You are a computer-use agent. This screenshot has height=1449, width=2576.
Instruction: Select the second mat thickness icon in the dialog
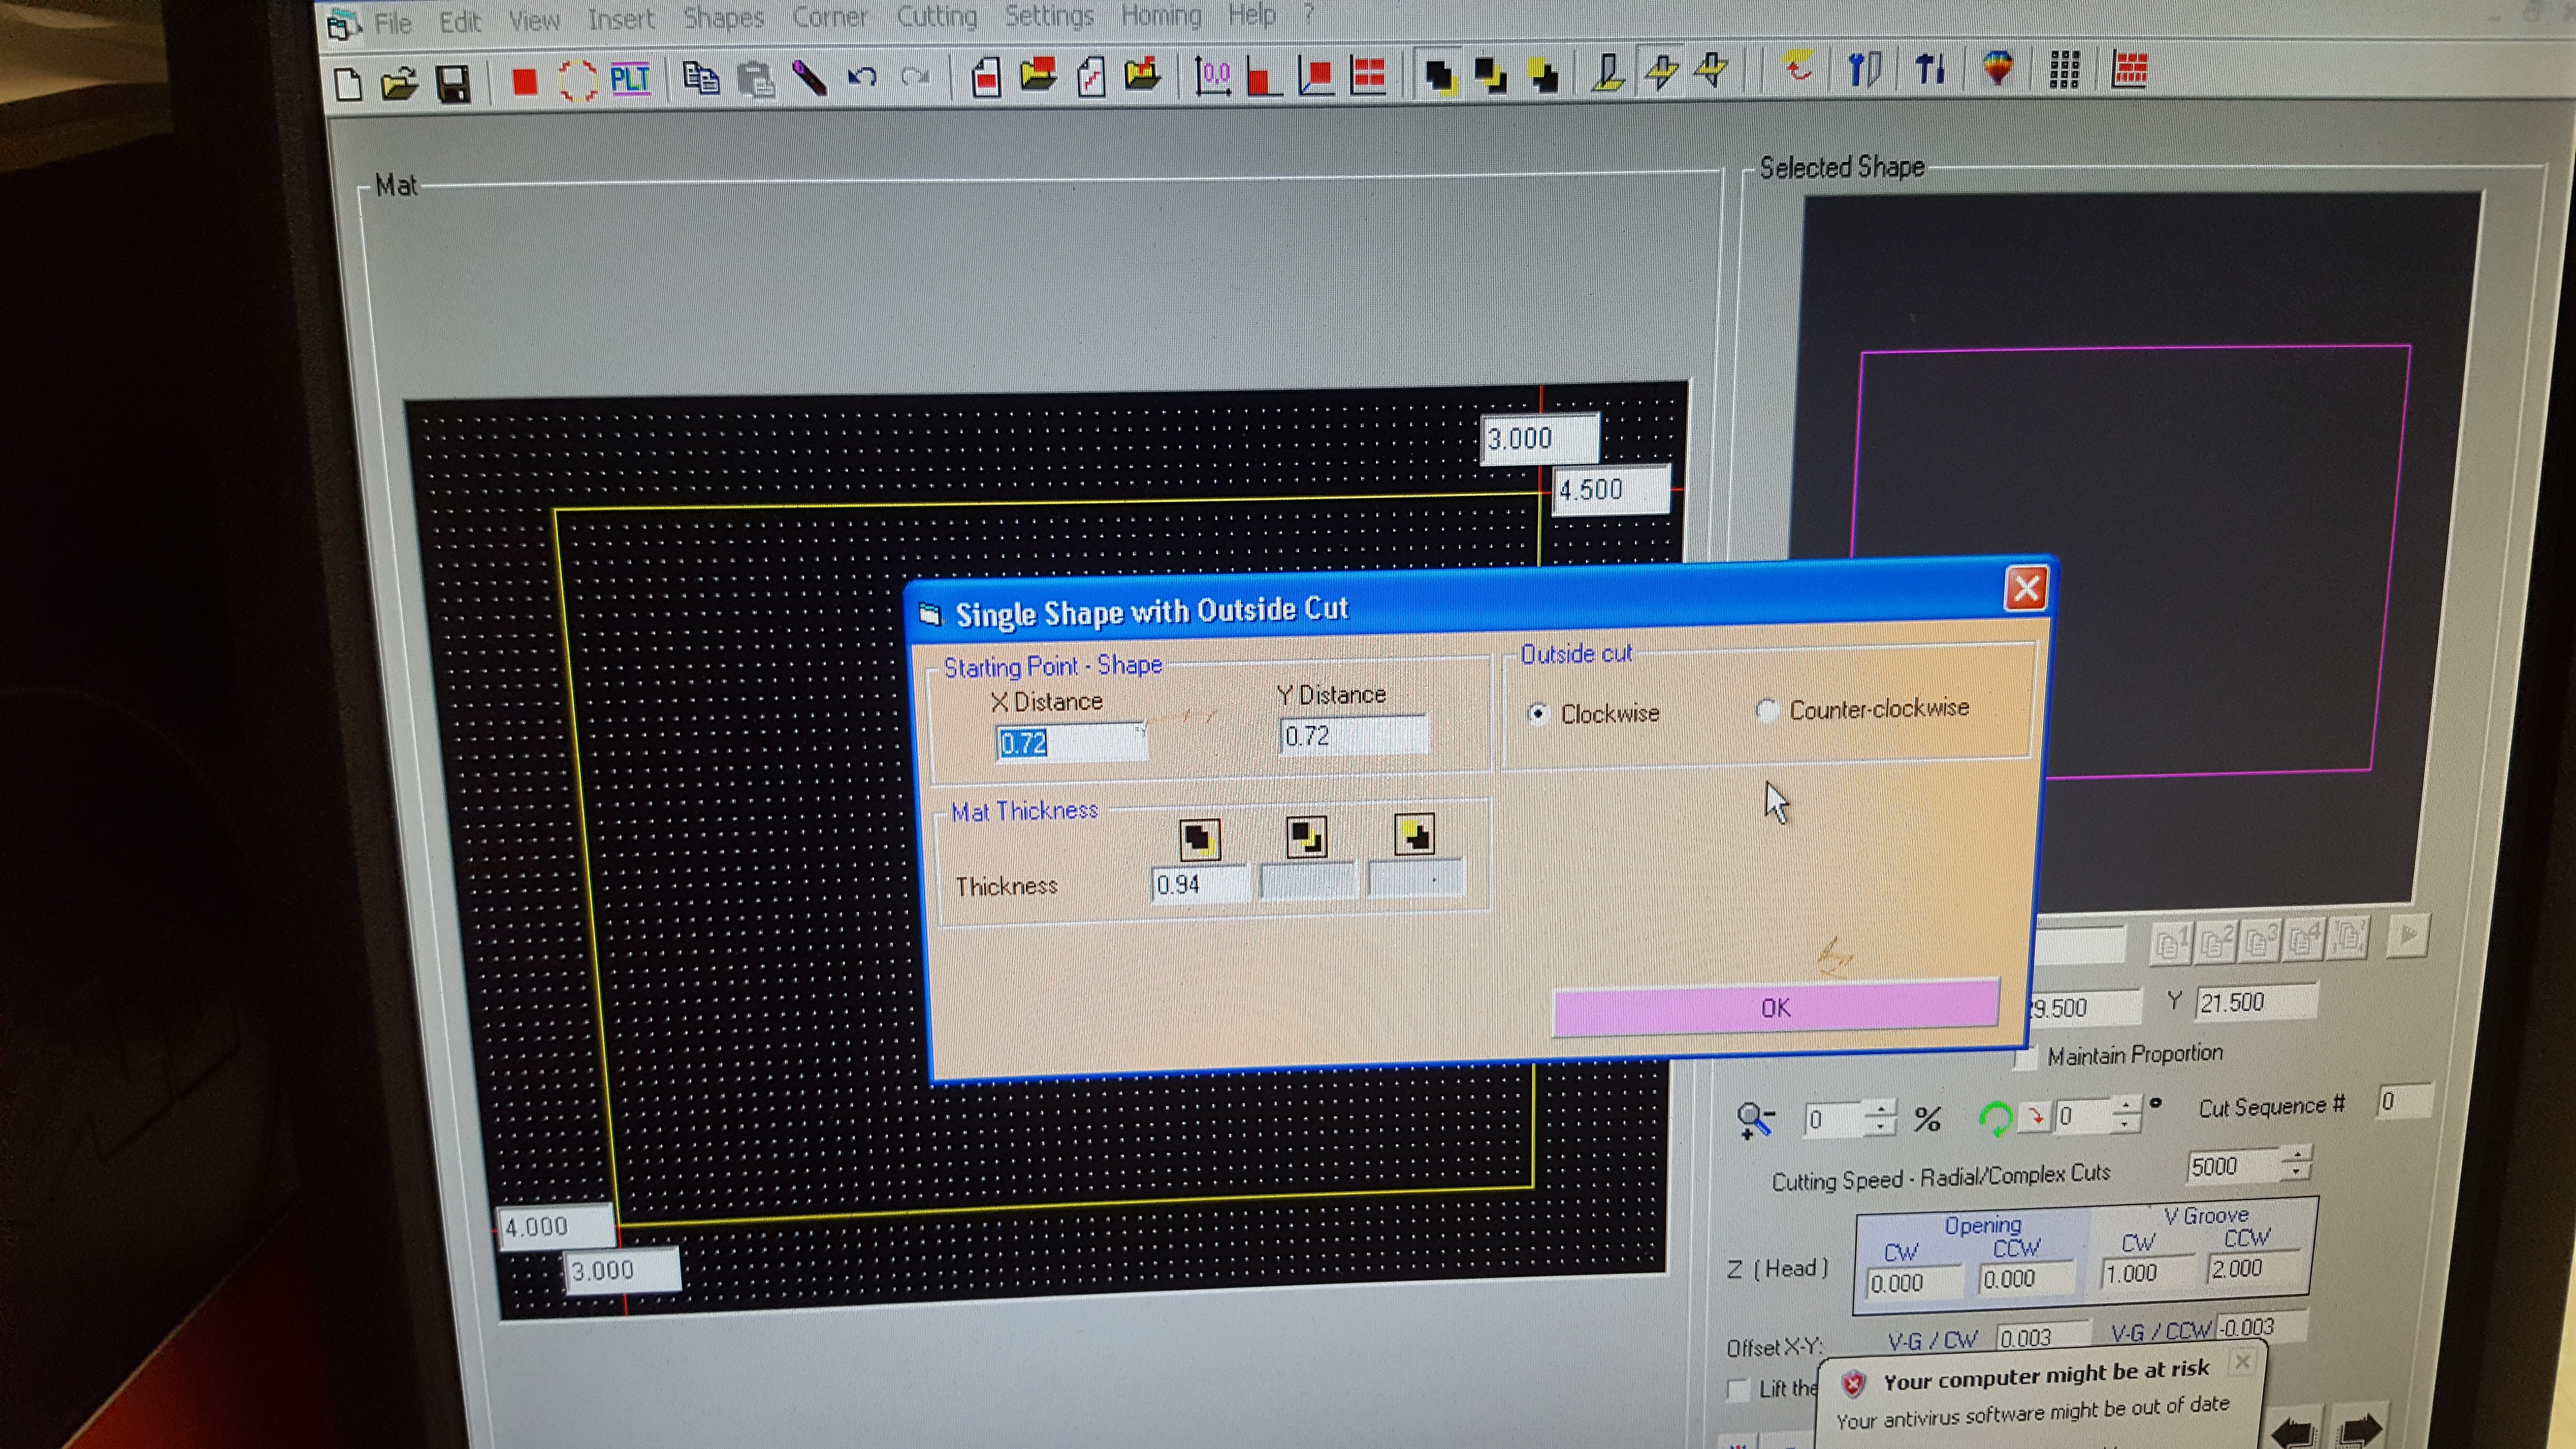1306,836
